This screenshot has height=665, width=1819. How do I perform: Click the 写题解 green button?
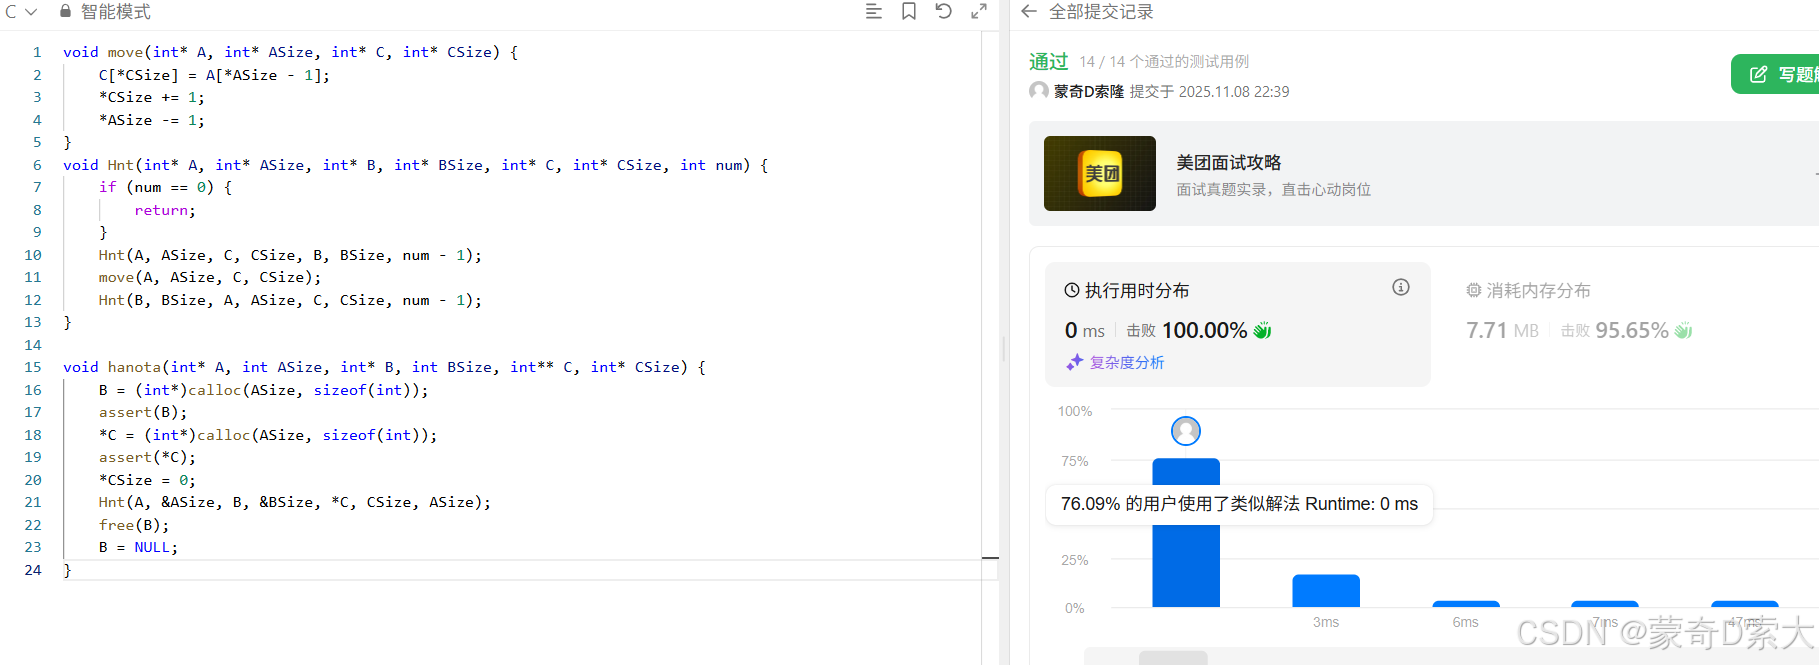(x=1776, y=74)
